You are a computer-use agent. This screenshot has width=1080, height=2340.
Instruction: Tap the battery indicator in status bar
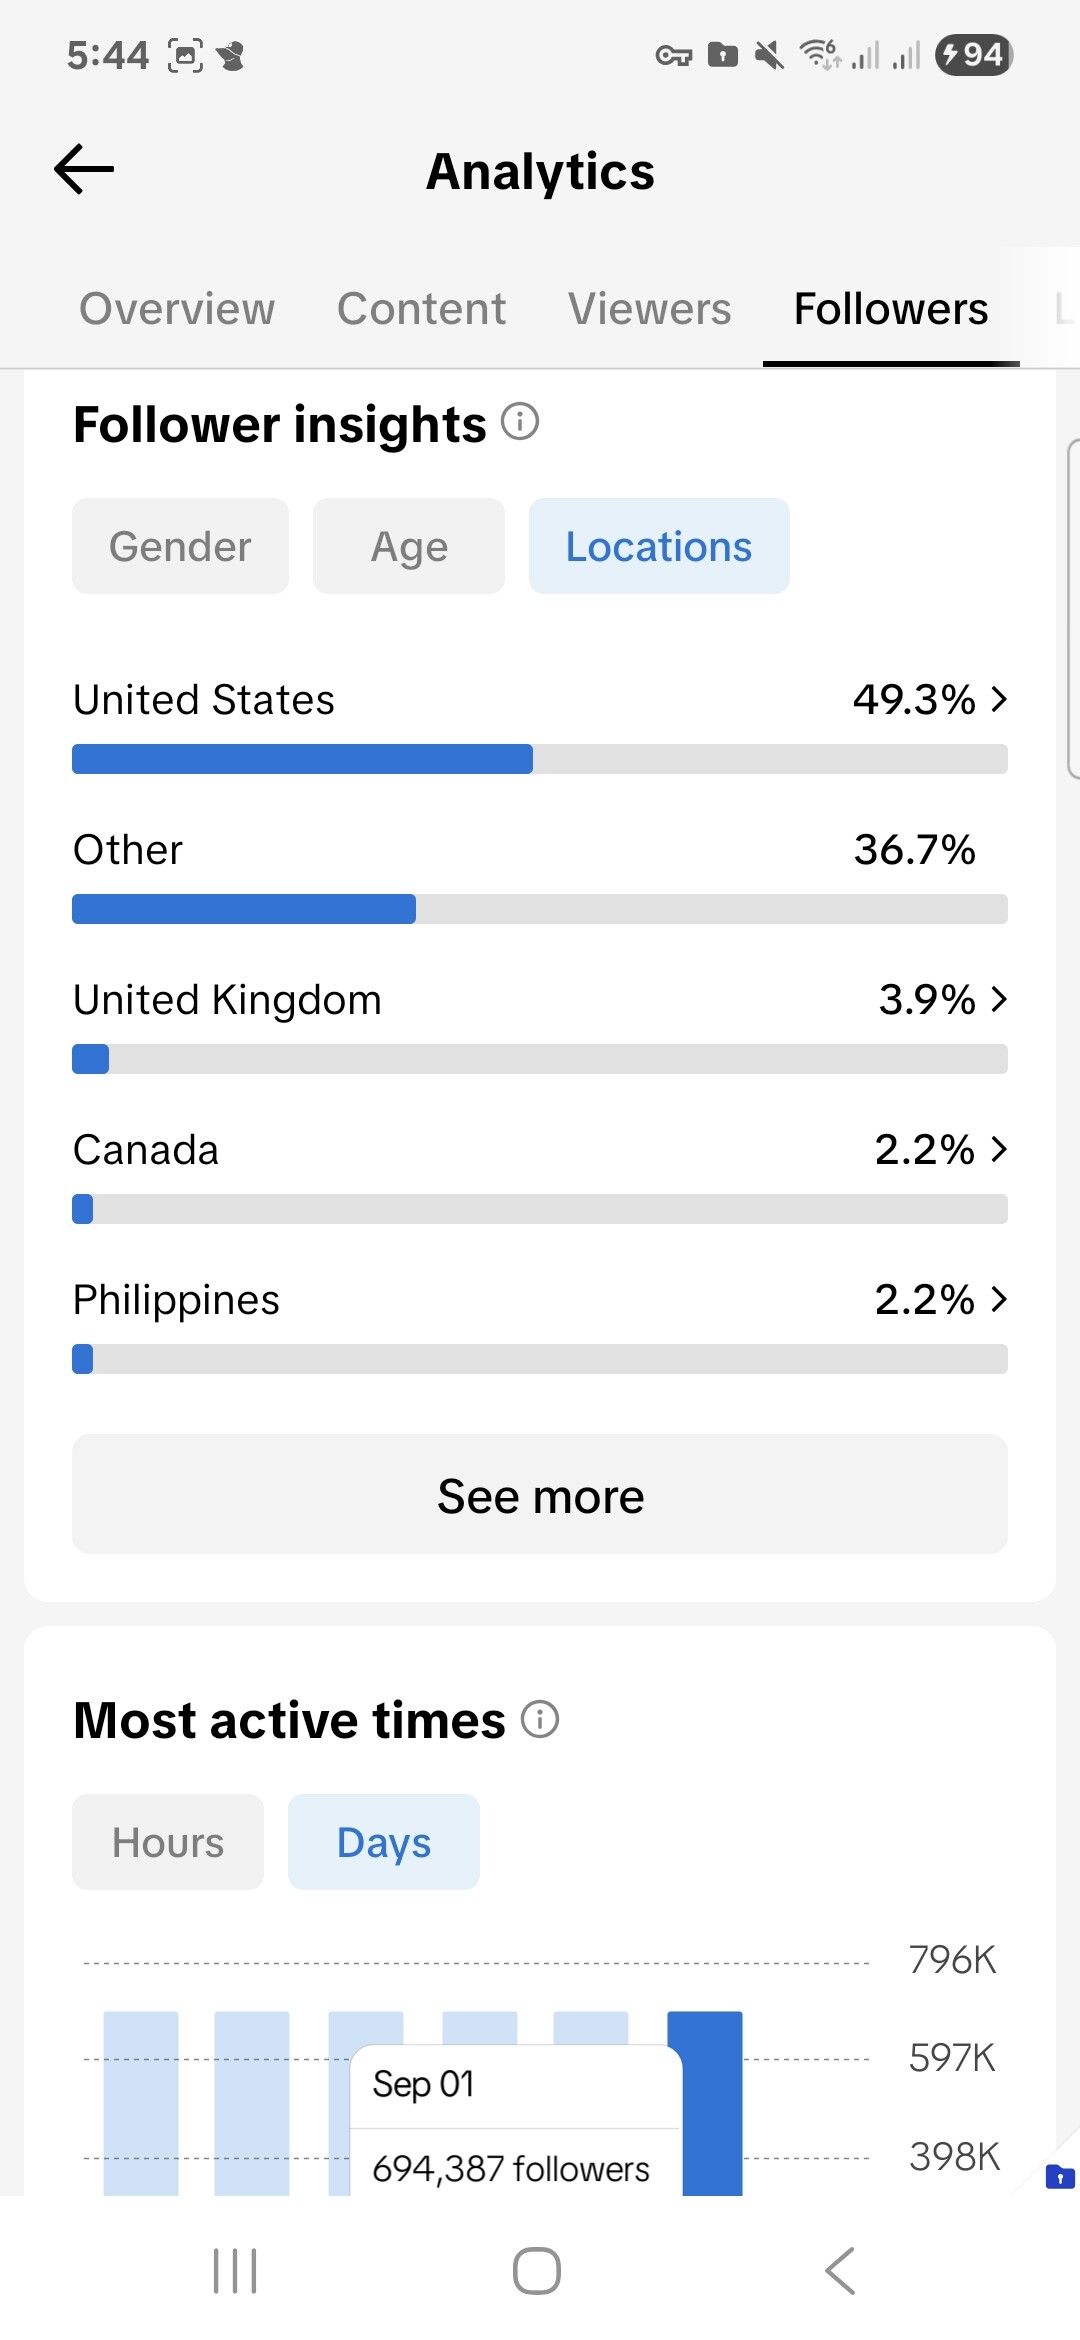(973, 55)
